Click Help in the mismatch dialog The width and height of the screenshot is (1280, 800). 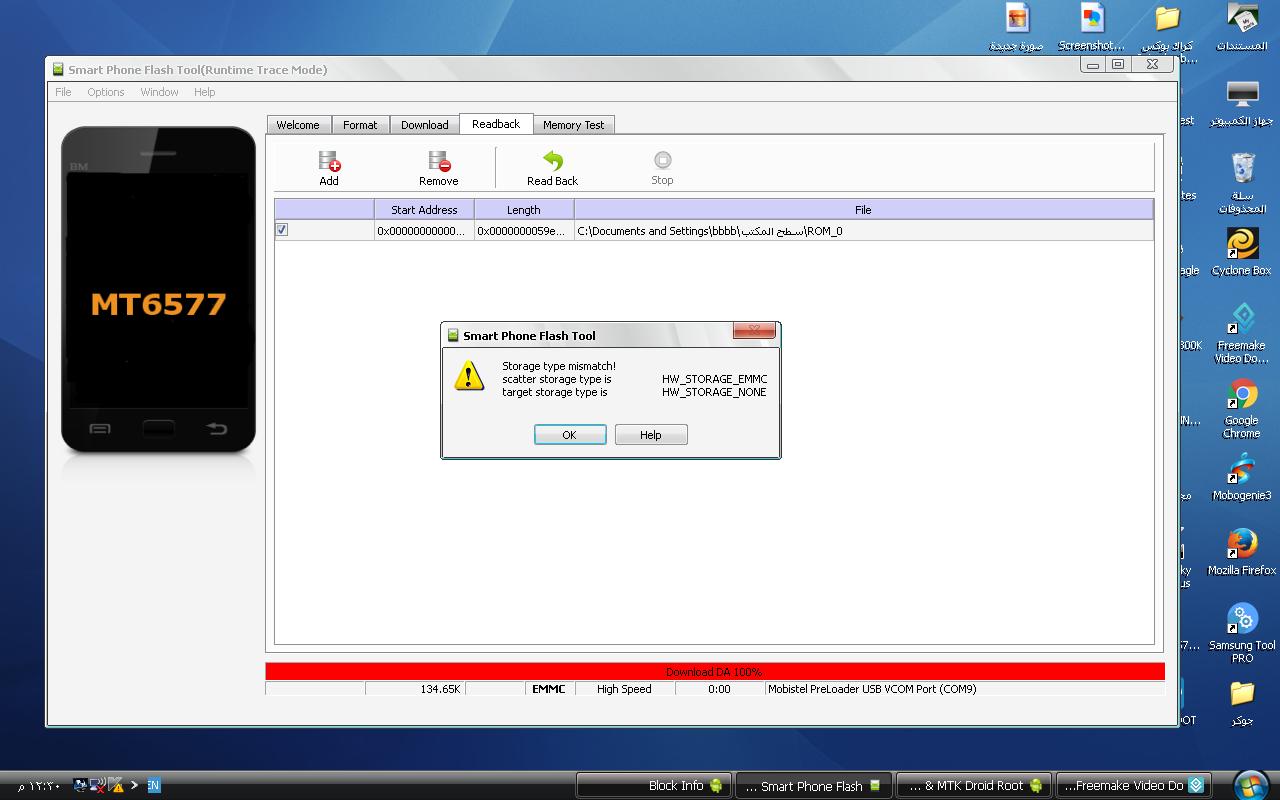[x=650, y=435]
